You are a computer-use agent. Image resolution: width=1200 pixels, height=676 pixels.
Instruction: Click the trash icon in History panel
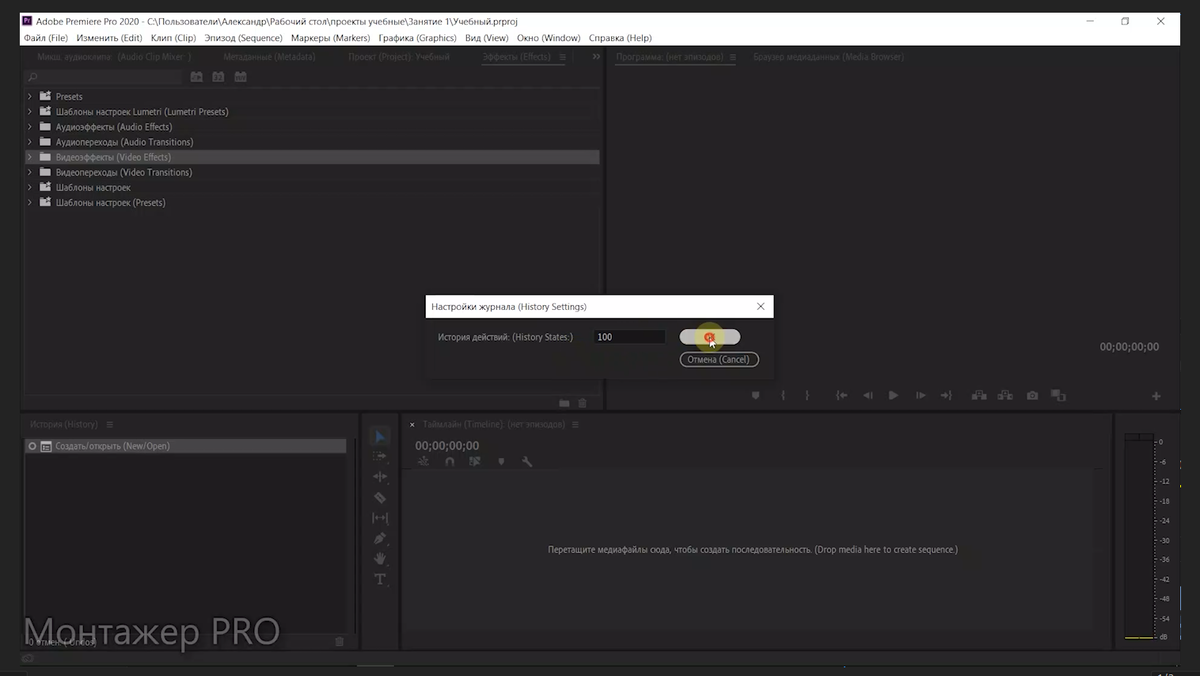[339, 641]
